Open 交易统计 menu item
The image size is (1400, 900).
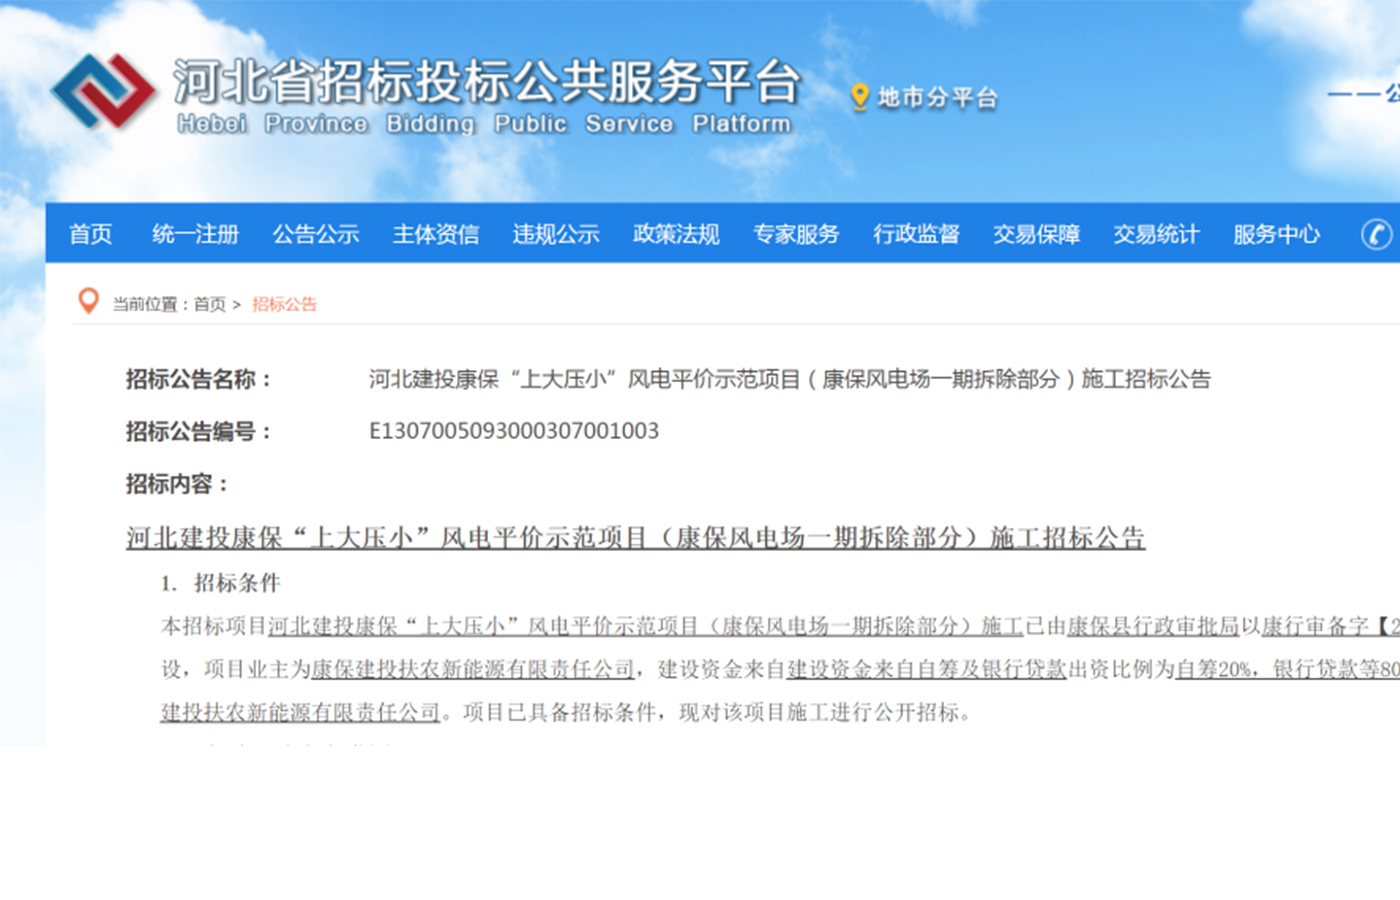pos(1156,234)
